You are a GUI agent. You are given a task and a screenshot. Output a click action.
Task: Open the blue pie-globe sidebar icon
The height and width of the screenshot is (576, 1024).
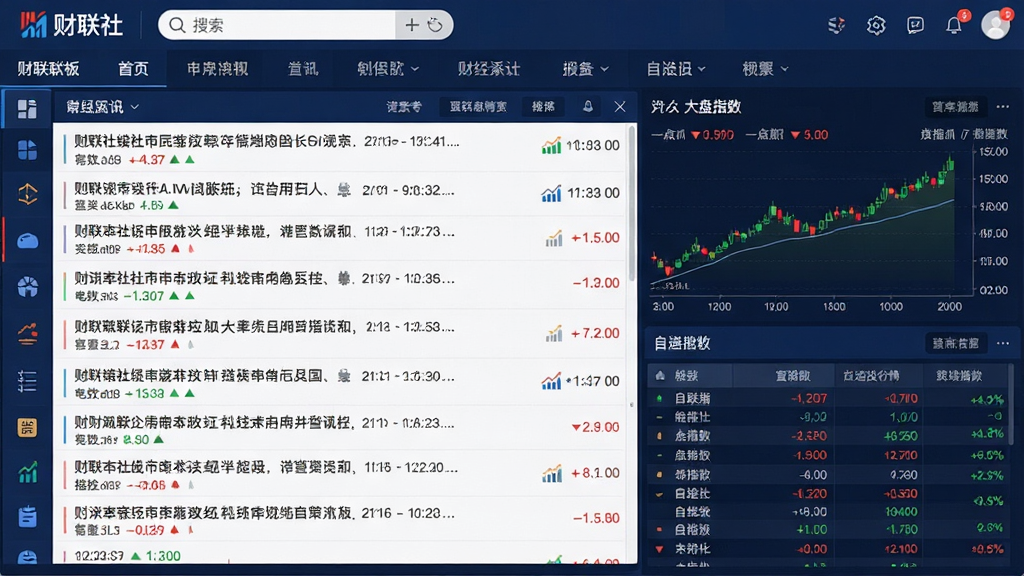[x=27, y=287]
